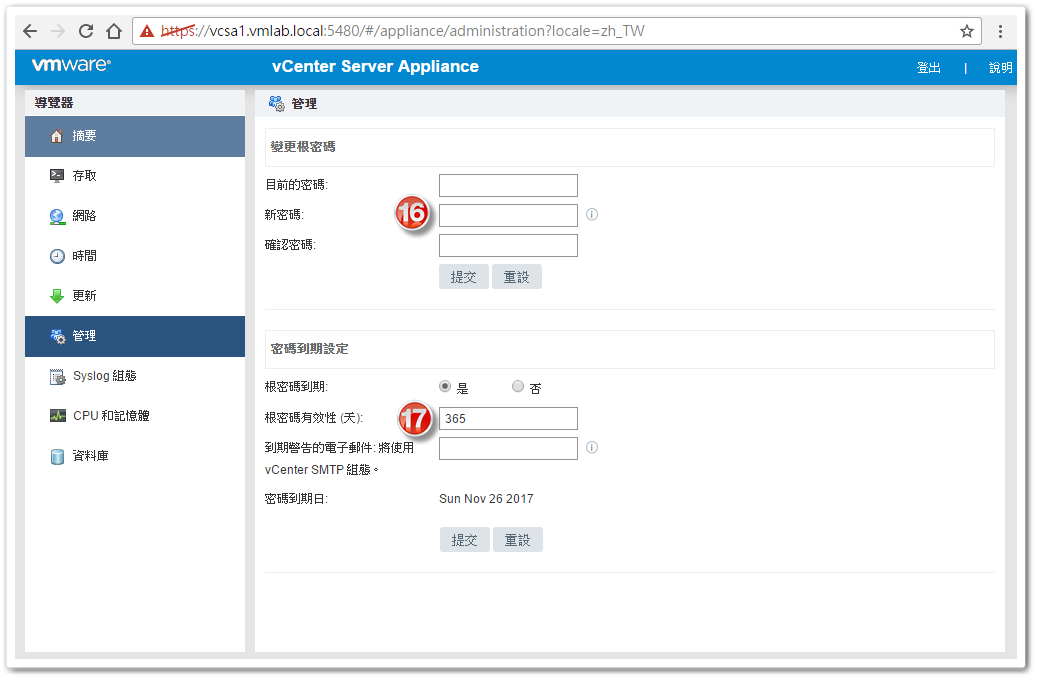Open Syslog 組態 via its sidebar icon
This screenshot has width=1038, height=680.
pos(57,375)
